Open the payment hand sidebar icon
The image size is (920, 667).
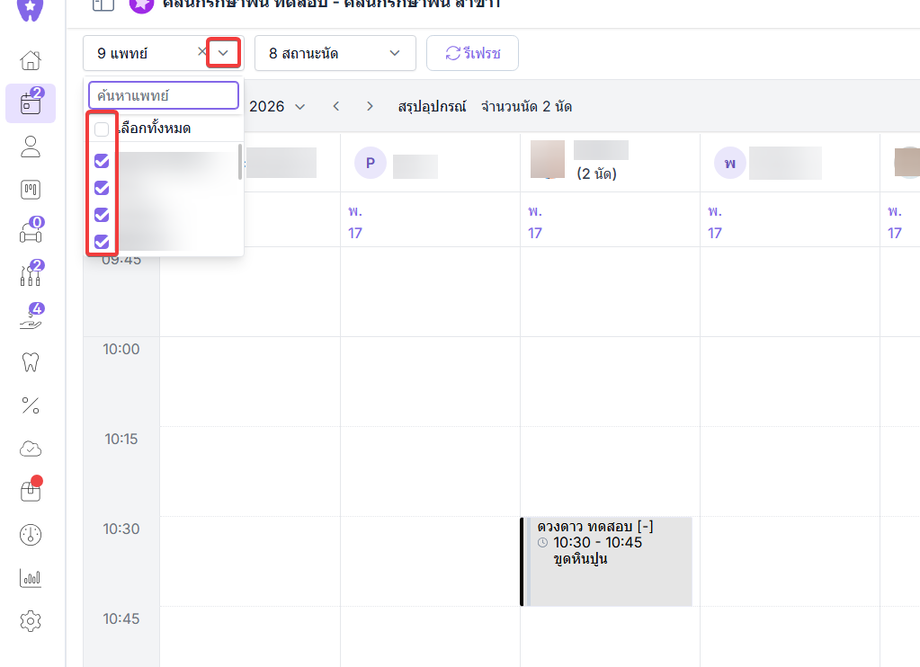tap(31, 317)
